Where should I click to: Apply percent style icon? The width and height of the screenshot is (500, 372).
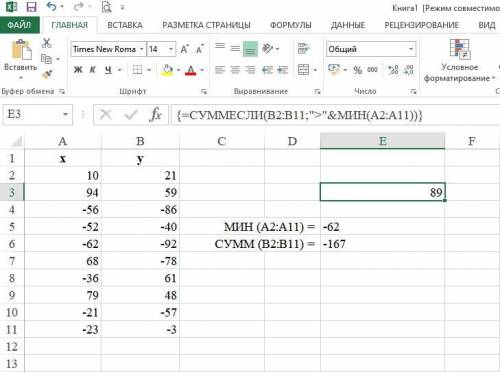coord(358,70)
